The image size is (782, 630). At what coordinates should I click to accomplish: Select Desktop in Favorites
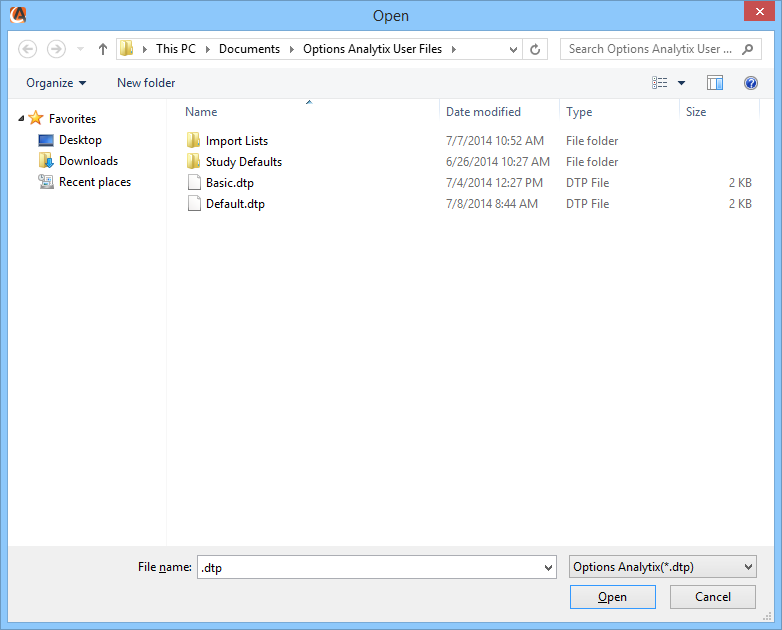tap(80, 140)
